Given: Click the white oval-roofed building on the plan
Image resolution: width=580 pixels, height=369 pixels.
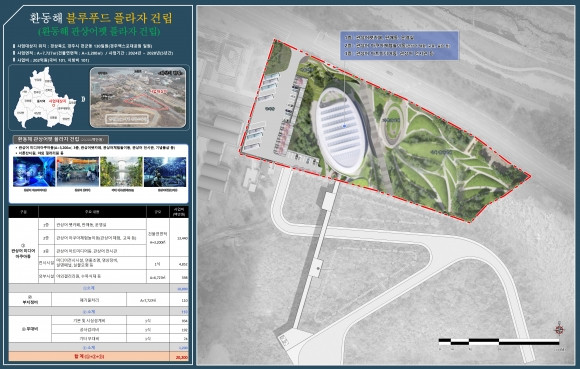Looking at the screenshot, I should [x=341, y=131].
